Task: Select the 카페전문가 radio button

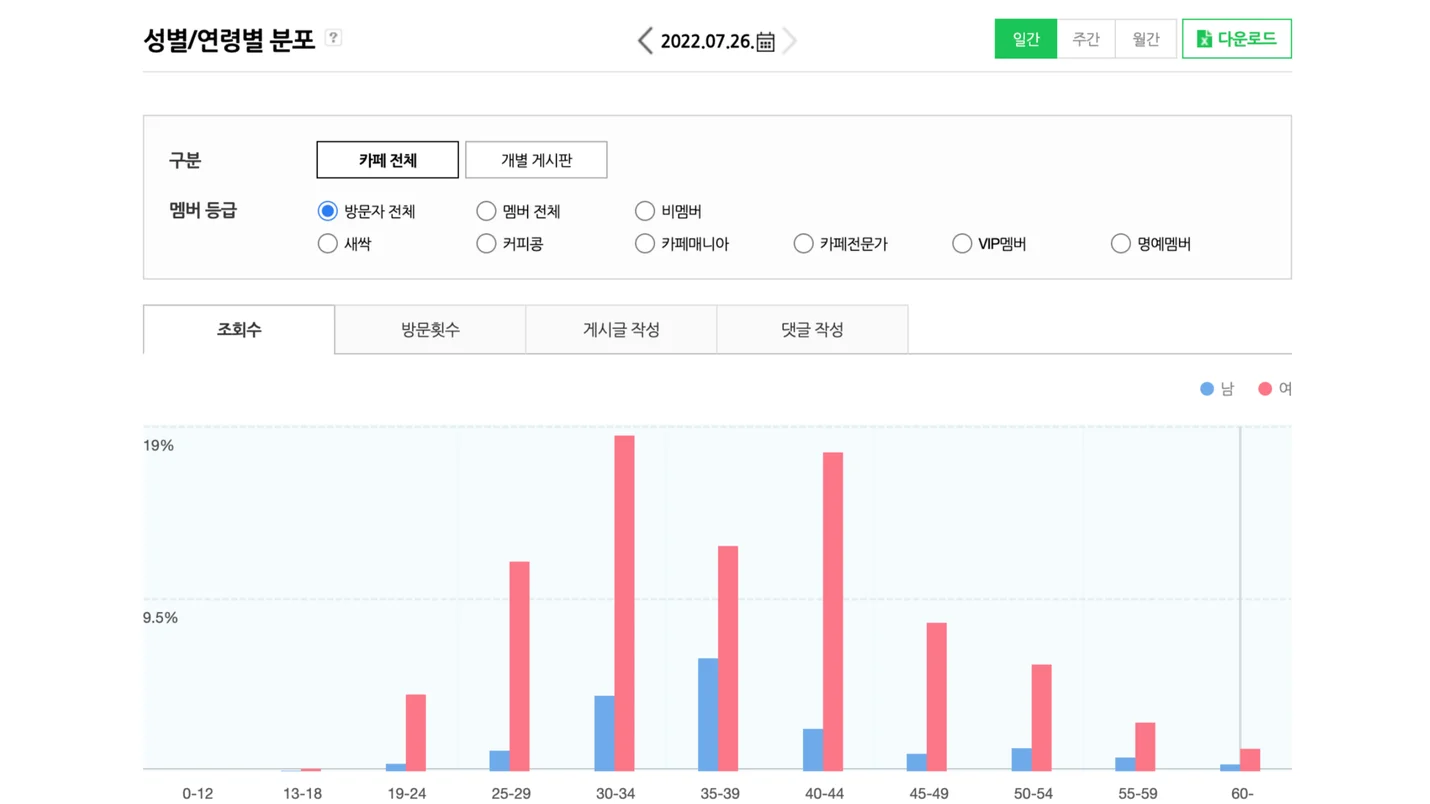Action: pos(803,243)
